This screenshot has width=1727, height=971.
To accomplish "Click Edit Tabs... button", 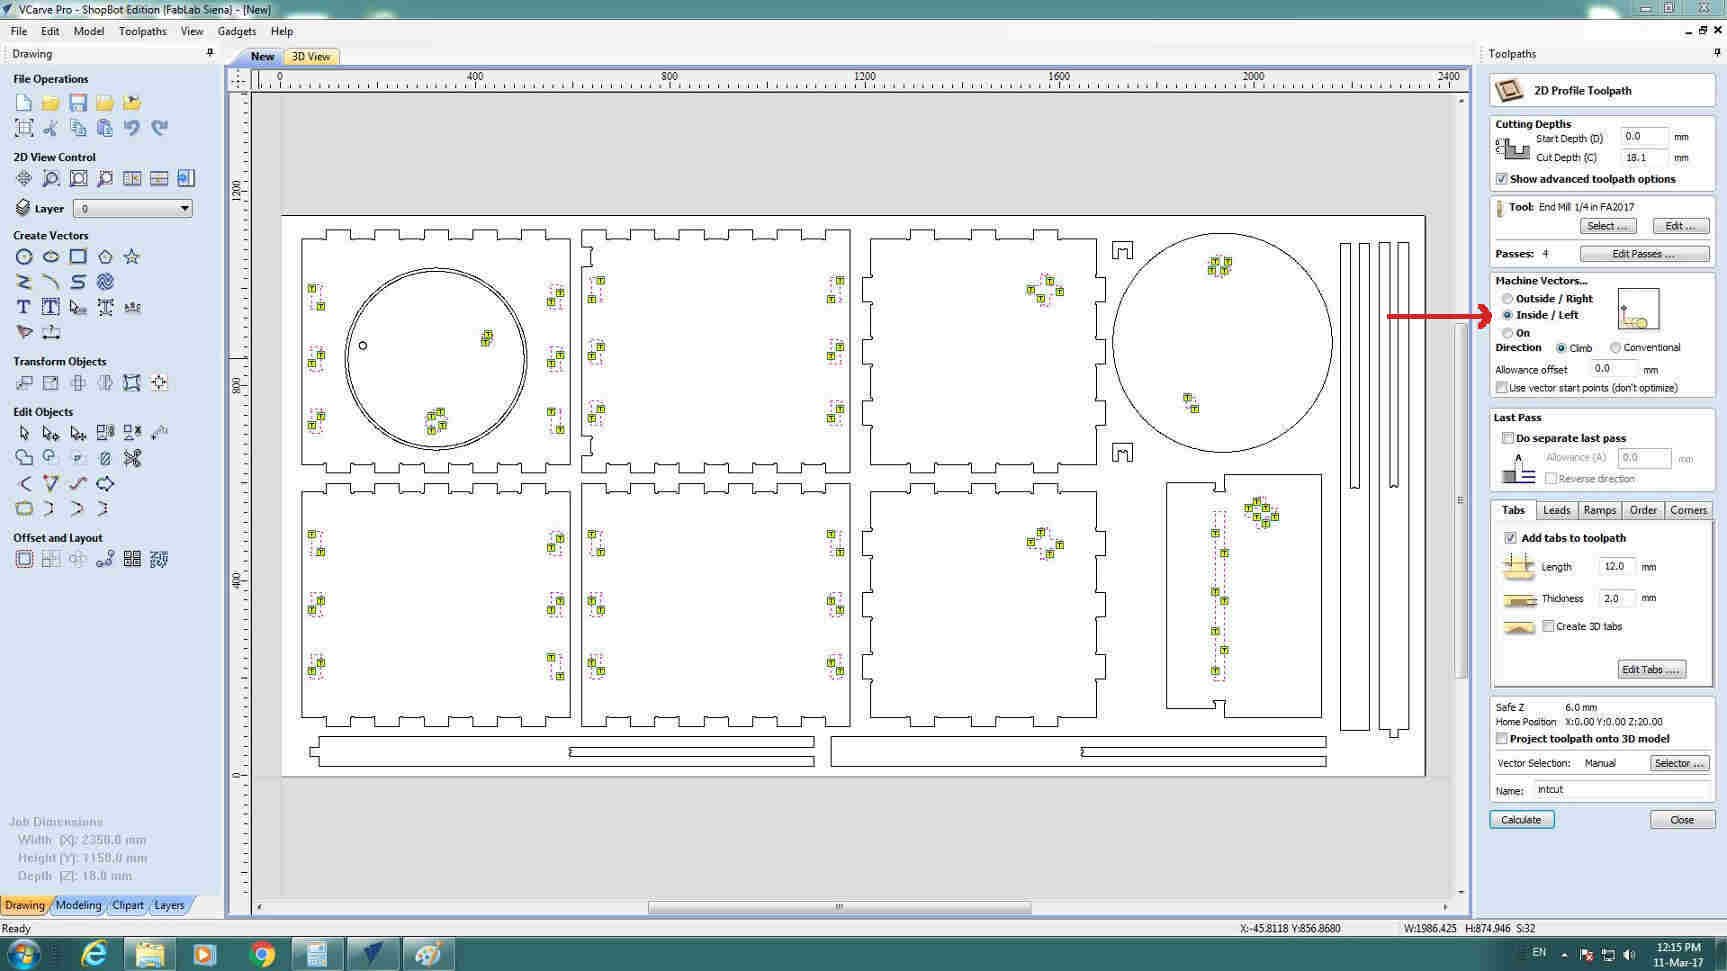I will coord(1651,670).
